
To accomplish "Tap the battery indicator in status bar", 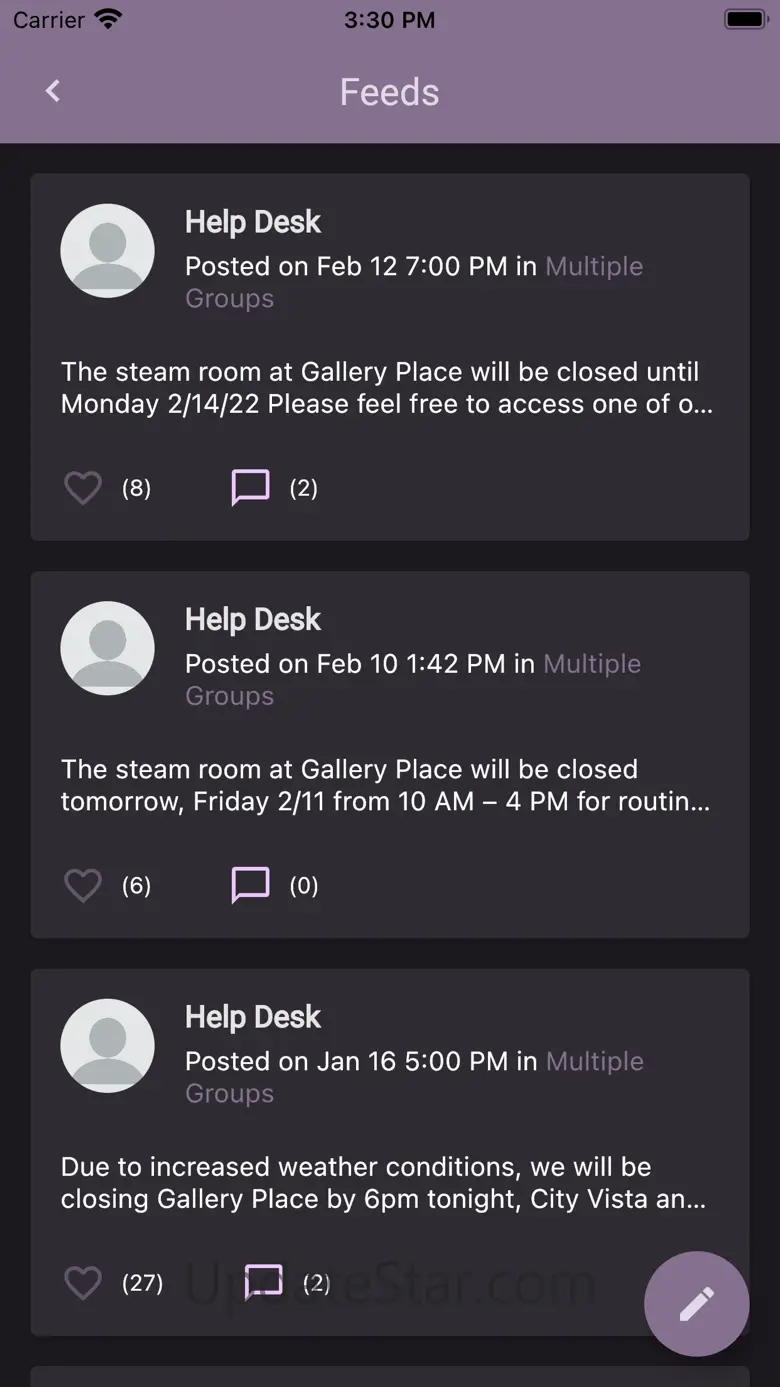I will coord(746,19).
